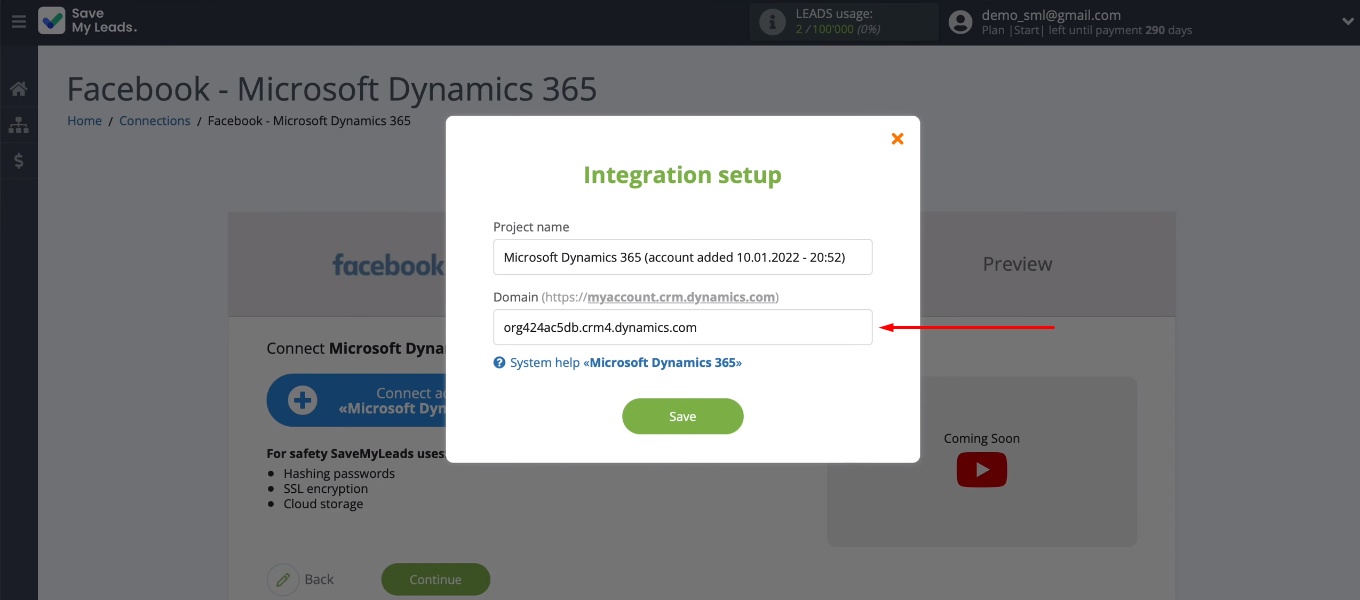Image resolution: width=1360 pixels, height=600 pixels.
Task: Expand the account dropdown chevron
Action: (x=1346, y=21)
